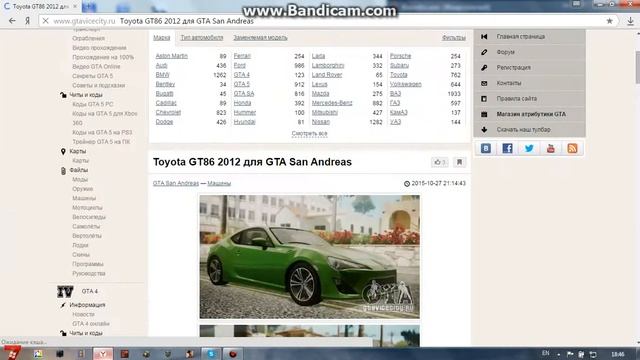Open Фильтры link
Screen dimensions: 640x360
pyautogui.click(x=453, y=38)
